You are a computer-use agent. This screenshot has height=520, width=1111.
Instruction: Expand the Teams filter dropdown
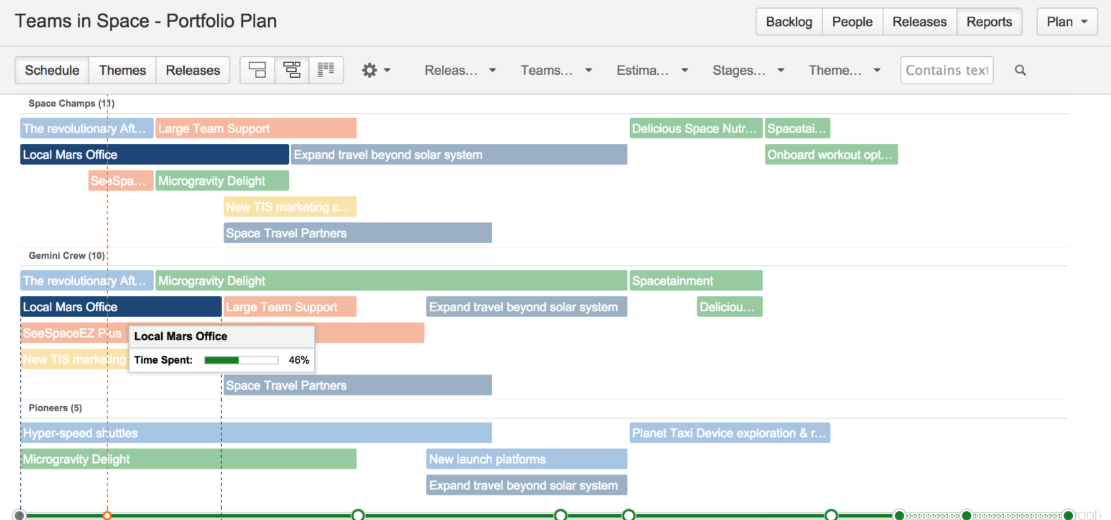tap(556, 70)
